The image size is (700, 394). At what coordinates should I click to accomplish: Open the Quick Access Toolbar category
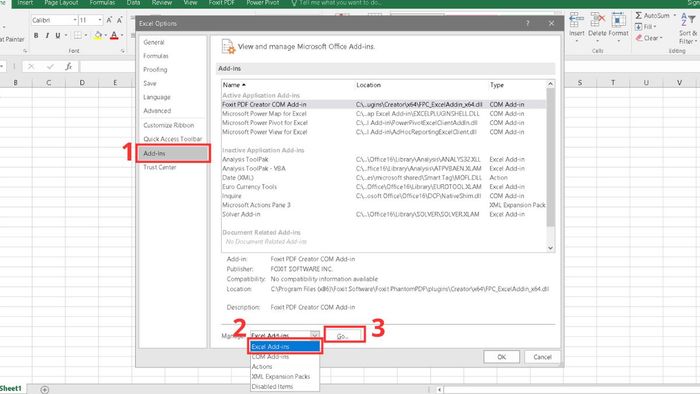pos(173,139)
